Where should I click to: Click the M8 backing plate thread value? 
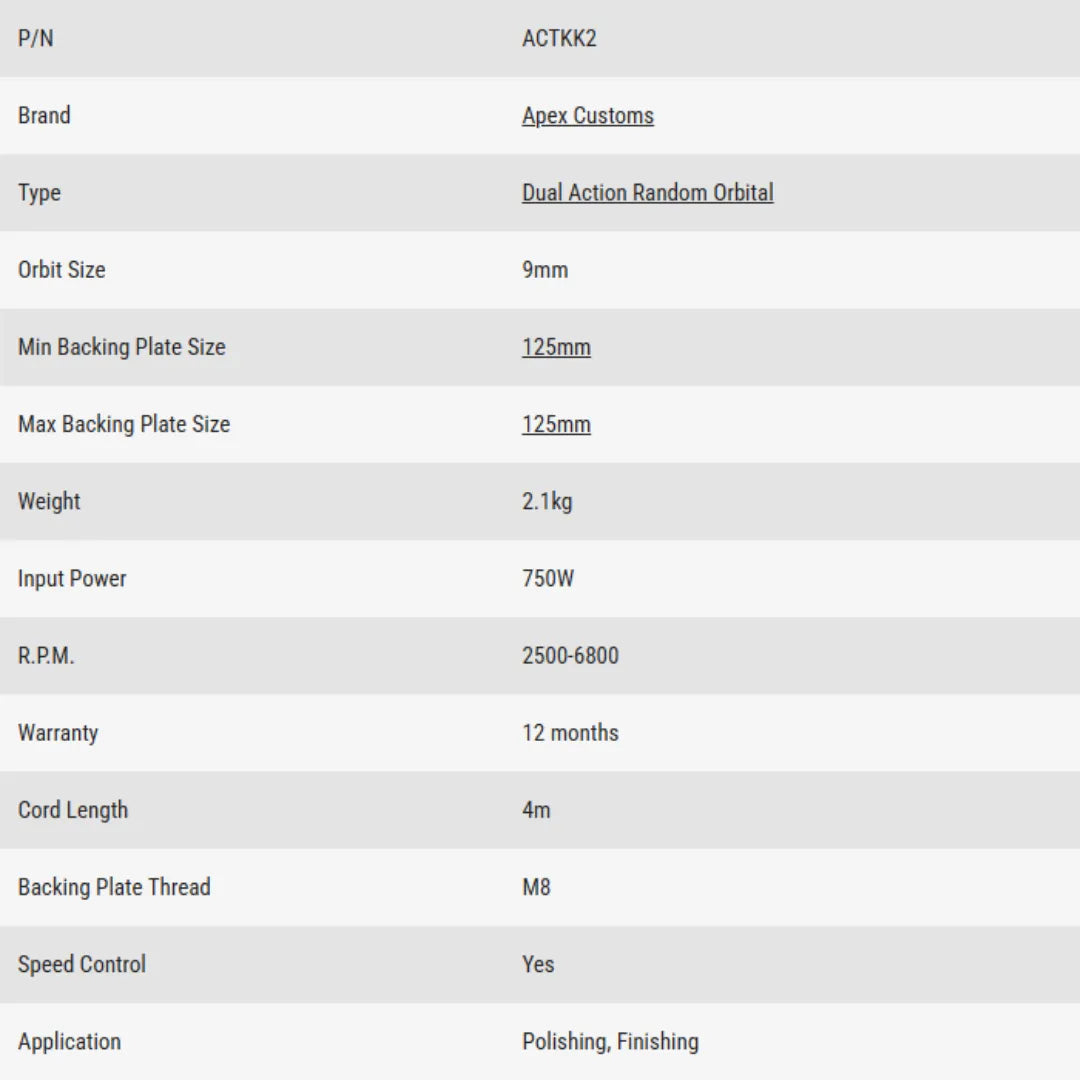[x=536, y=887]
